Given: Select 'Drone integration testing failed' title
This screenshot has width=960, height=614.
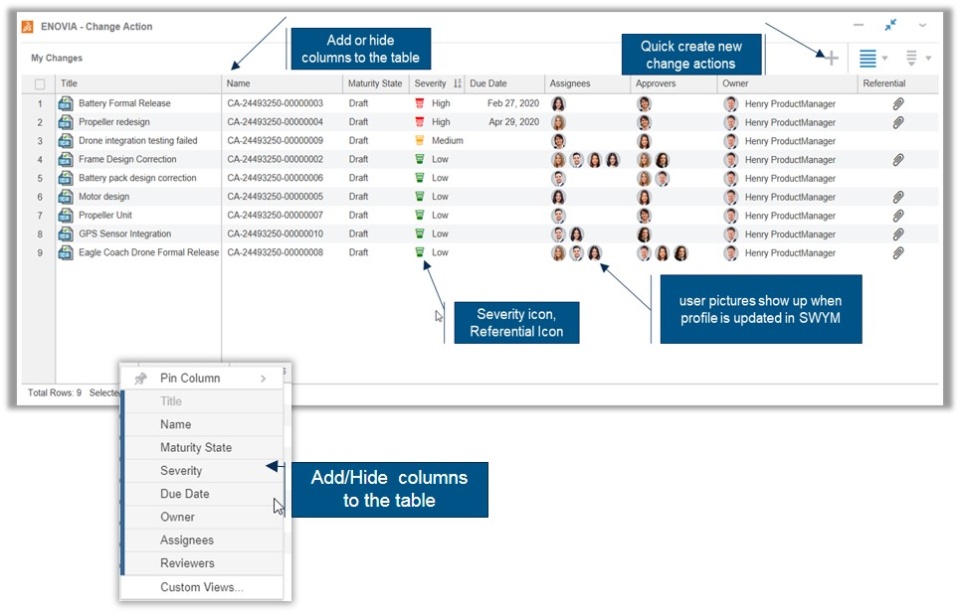Looking at the screenshot, I should click(x=138, y=140).
